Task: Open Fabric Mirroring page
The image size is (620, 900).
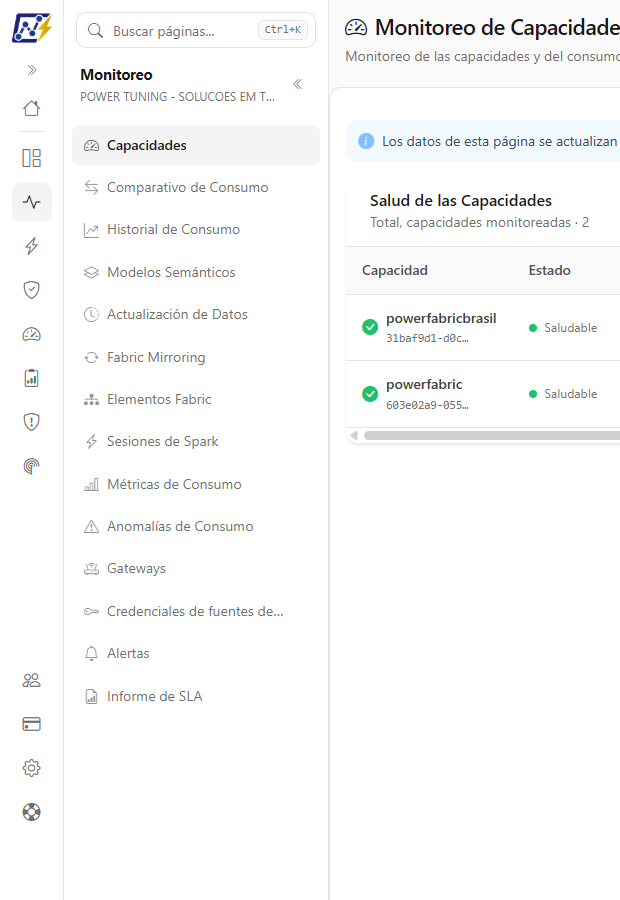Action: tap(196, 357)
